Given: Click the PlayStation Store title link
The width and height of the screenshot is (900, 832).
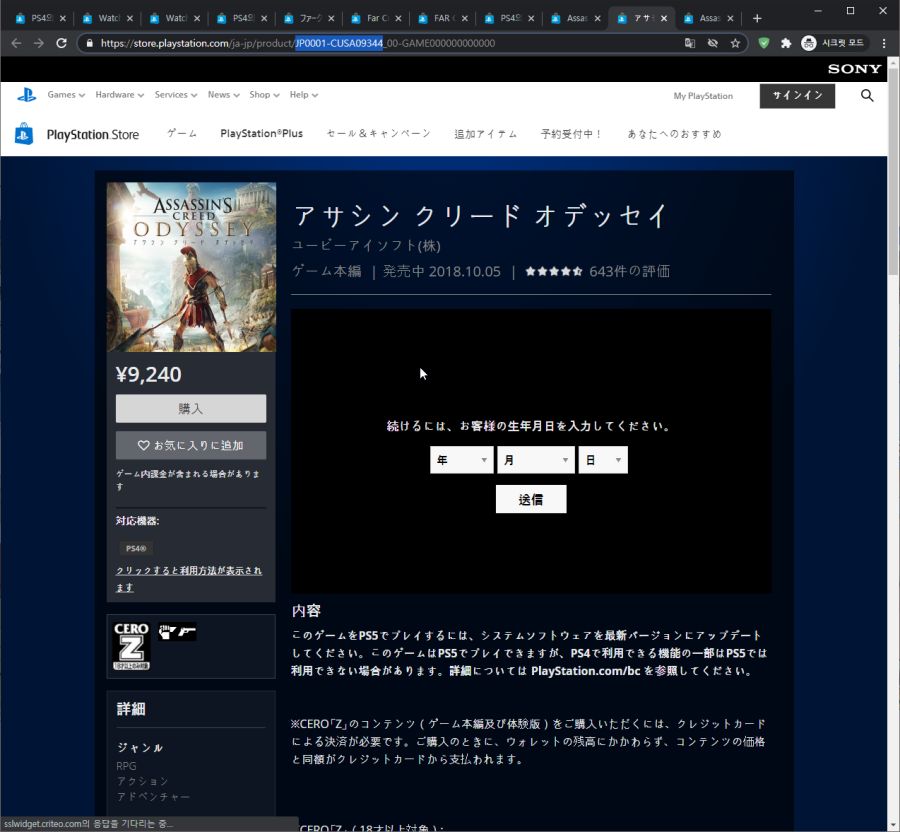Looking at the screenshot, I should click(x=92, y=134).
